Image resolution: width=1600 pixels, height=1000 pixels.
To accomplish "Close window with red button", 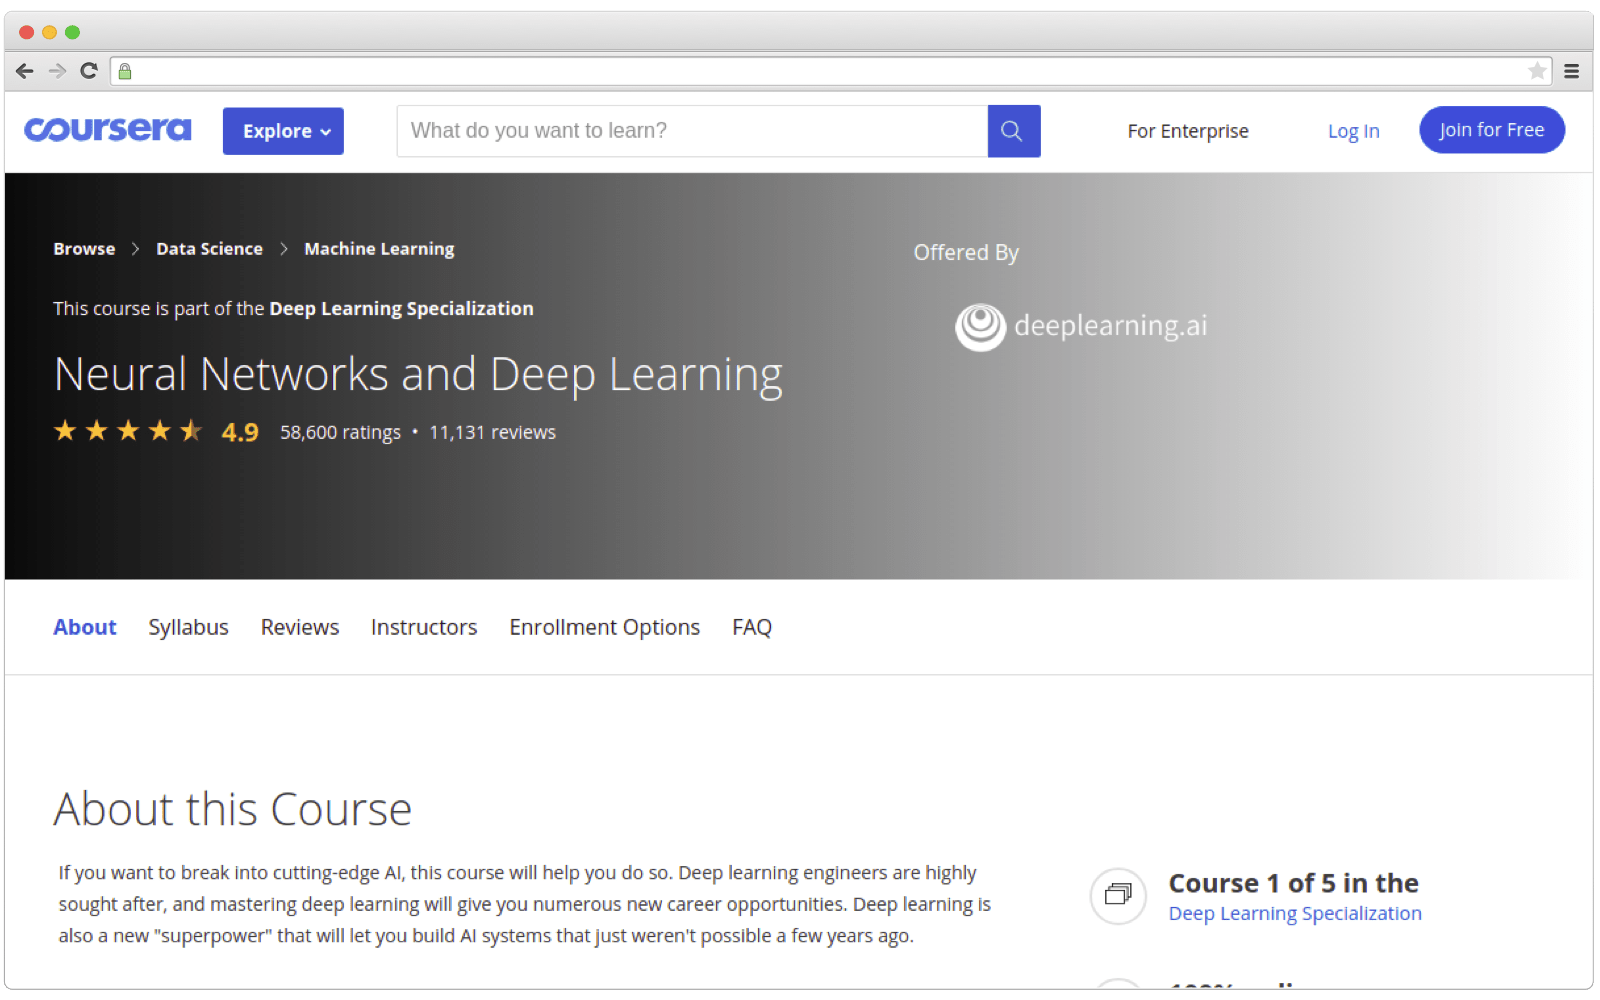I will (x=27, y=32).
